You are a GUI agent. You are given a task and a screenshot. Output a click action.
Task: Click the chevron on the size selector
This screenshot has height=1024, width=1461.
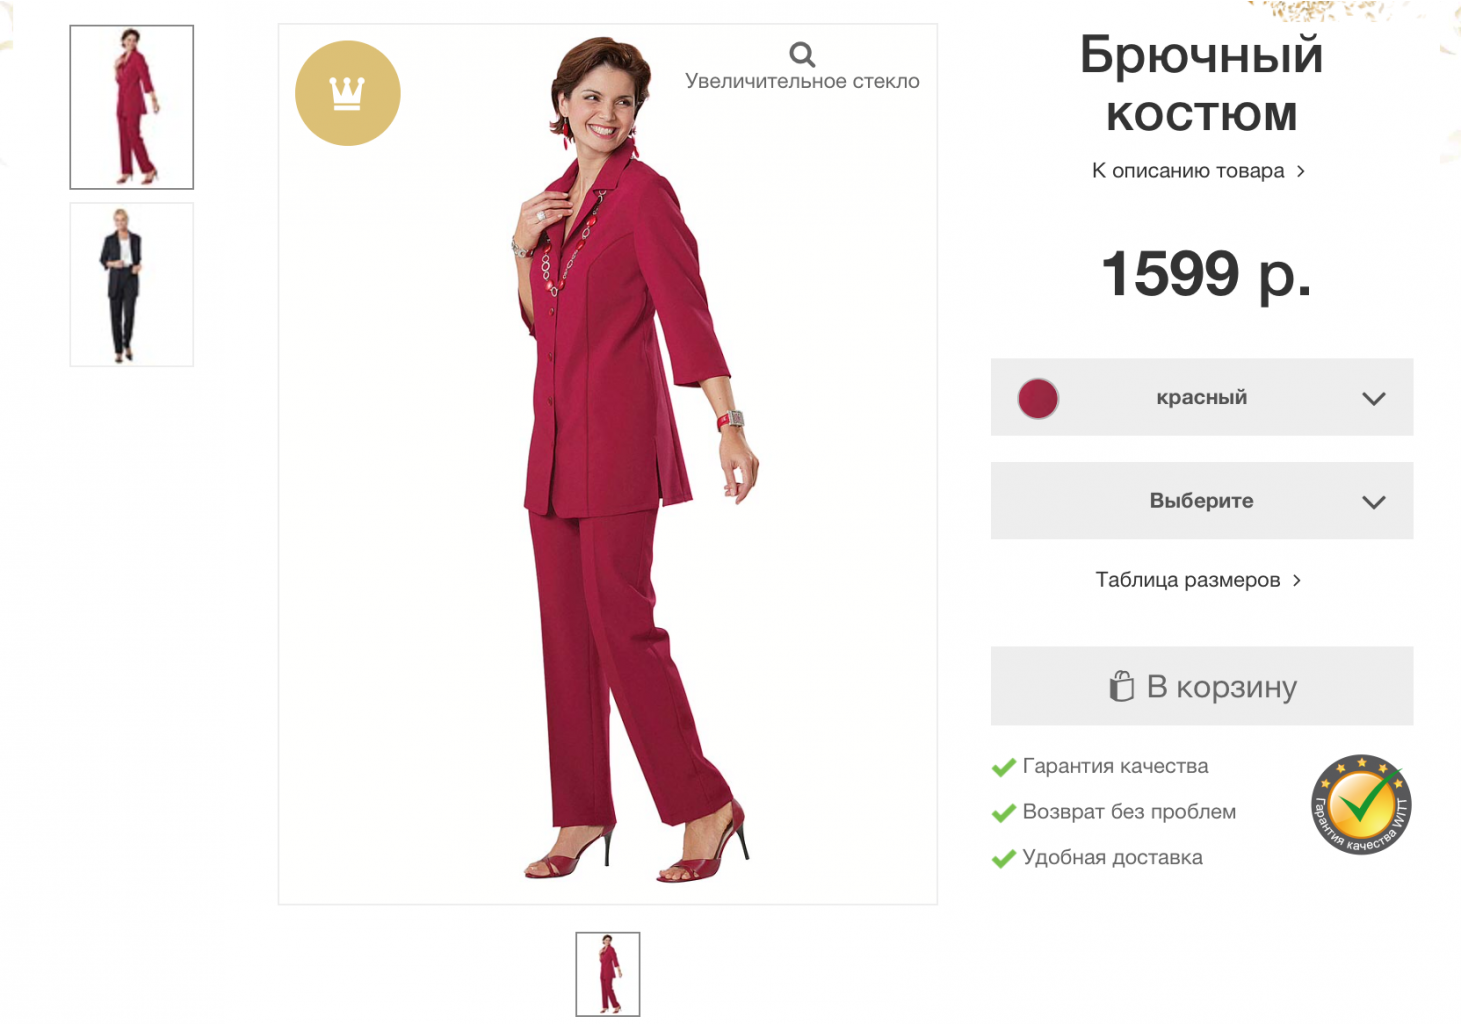pos(1374,502)
